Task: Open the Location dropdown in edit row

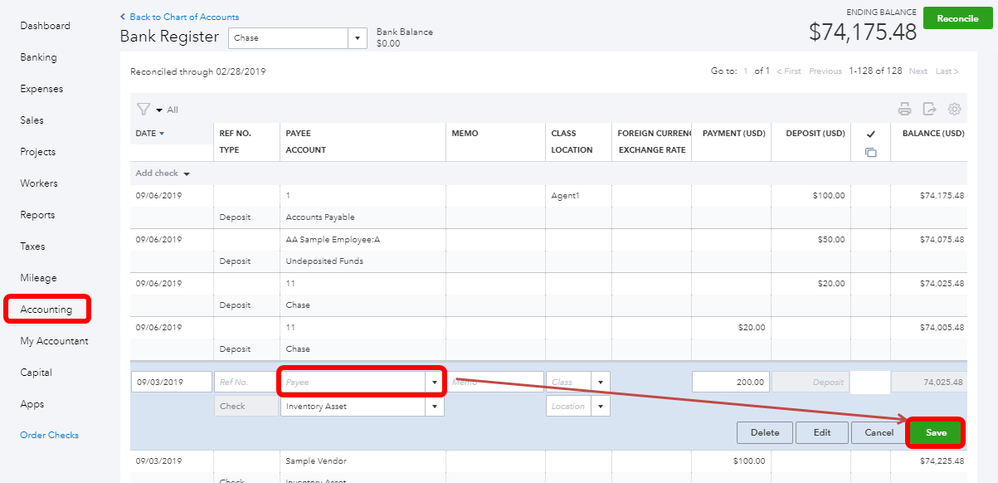Action: coord(600,407)
